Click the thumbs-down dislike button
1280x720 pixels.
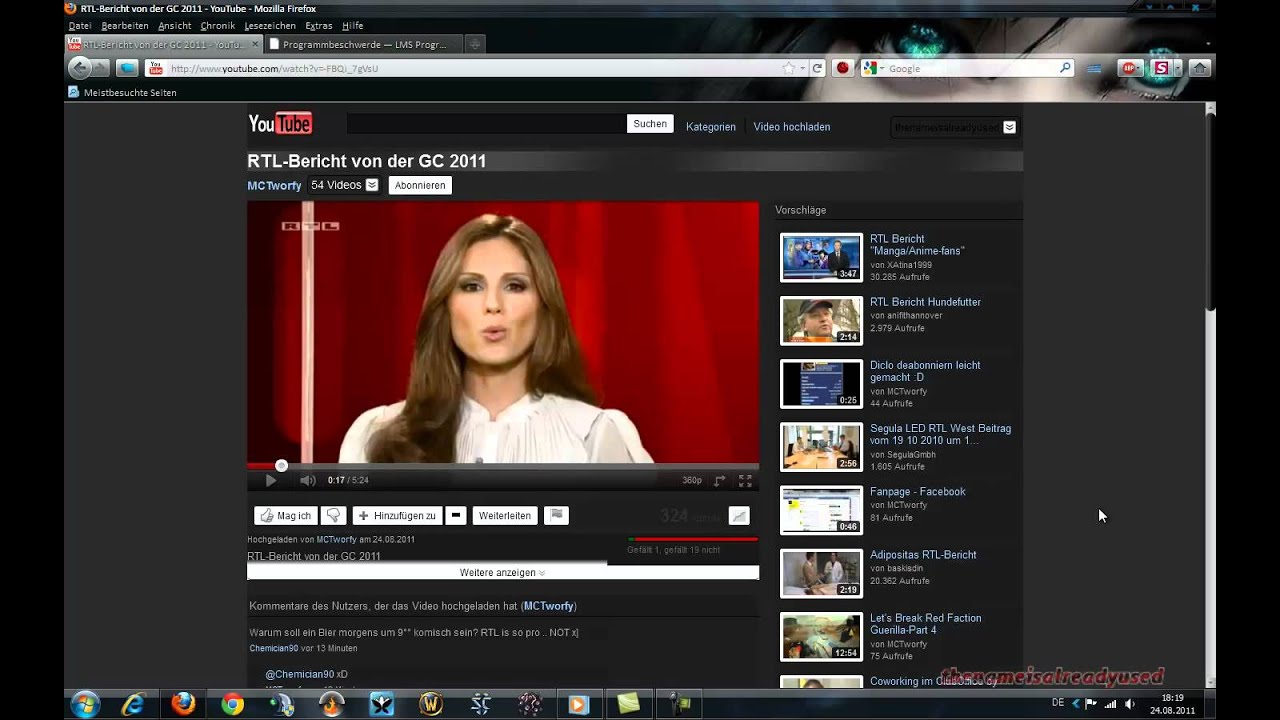(x=334, y=516)
